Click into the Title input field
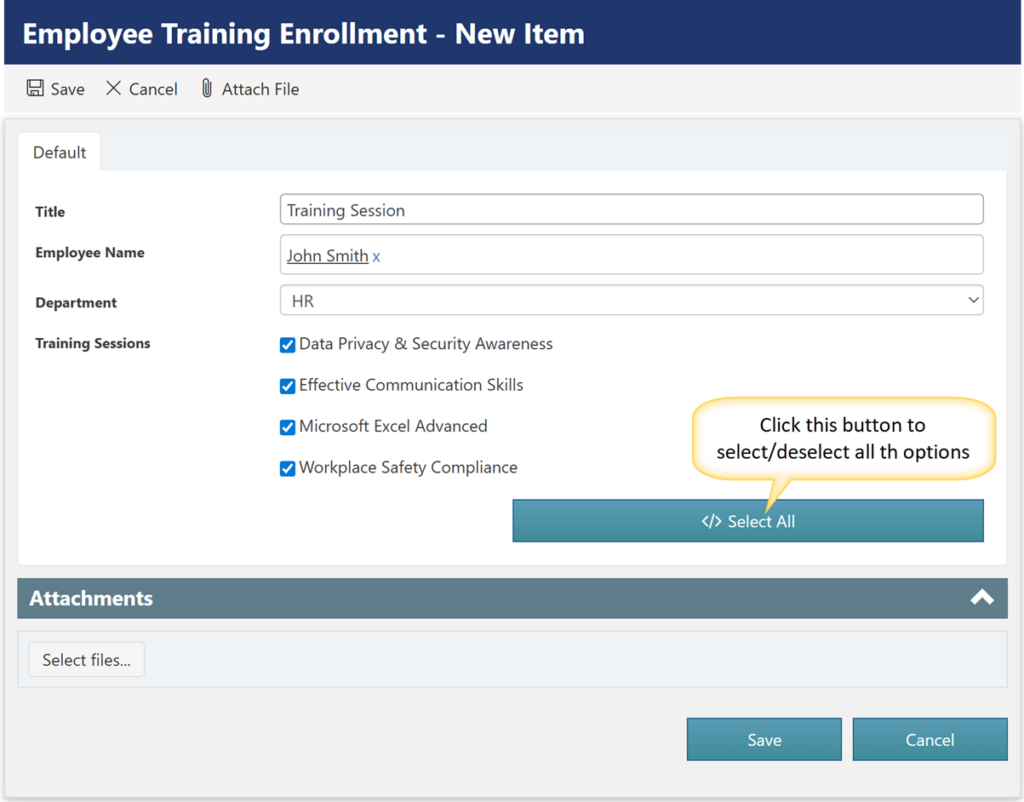Screen dimensions: 1024x802 click(x=630, y=210)
